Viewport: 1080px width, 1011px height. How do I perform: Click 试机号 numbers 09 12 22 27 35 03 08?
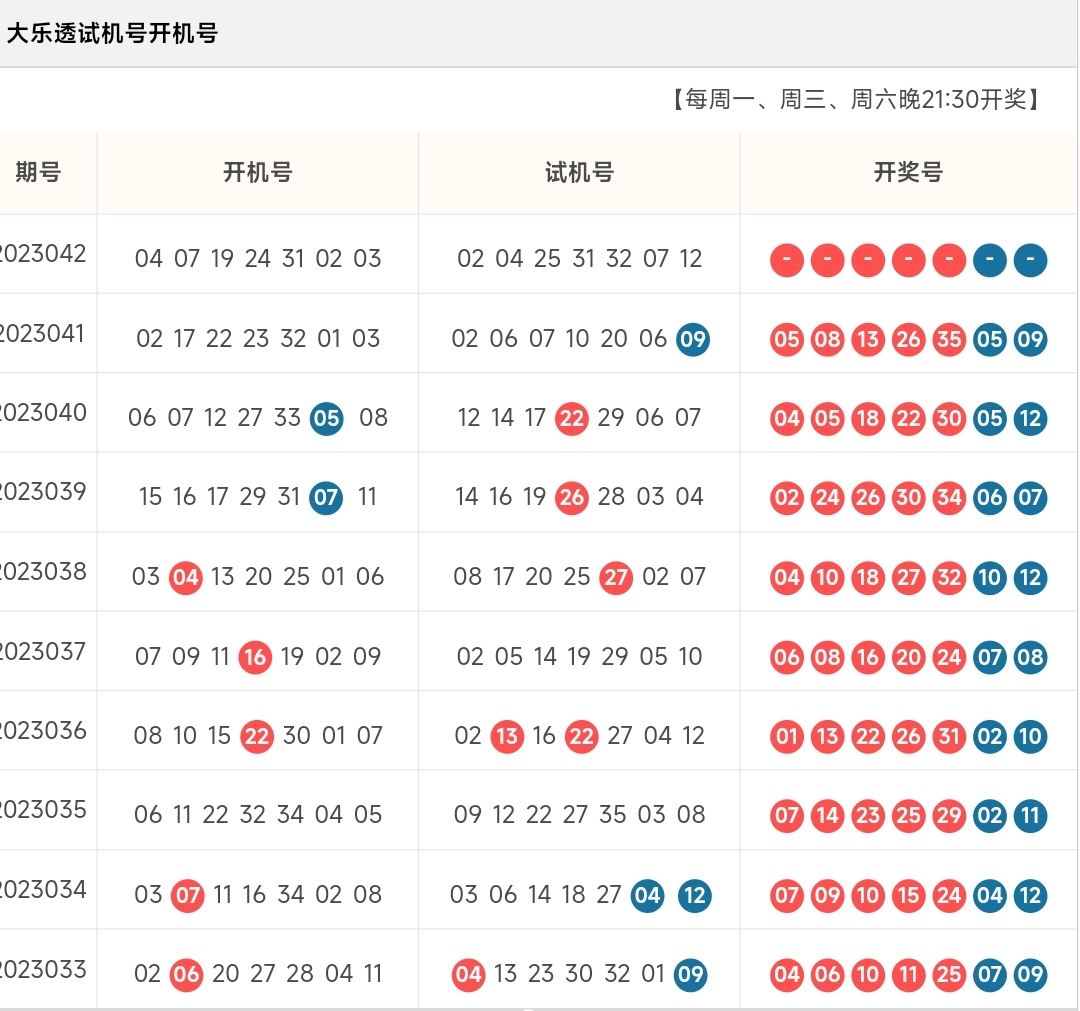pos(579,815)
